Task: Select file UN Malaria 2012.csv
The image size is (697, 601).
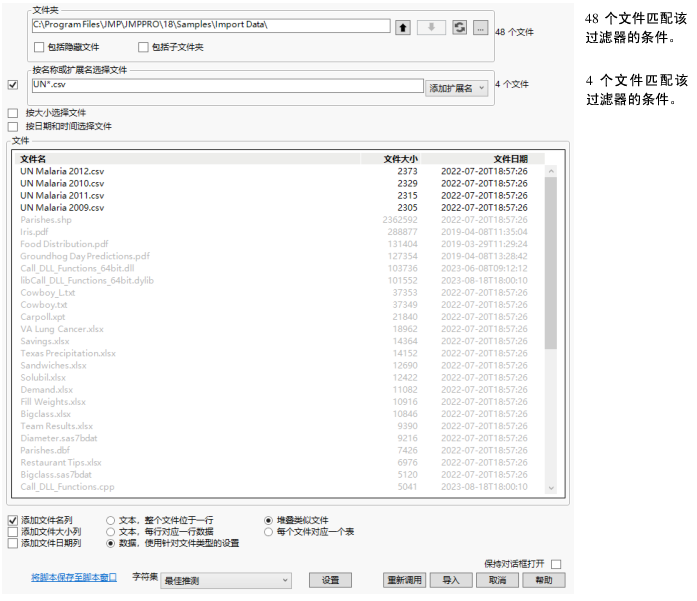Action: pyautogui.click(x=62, y=171)
